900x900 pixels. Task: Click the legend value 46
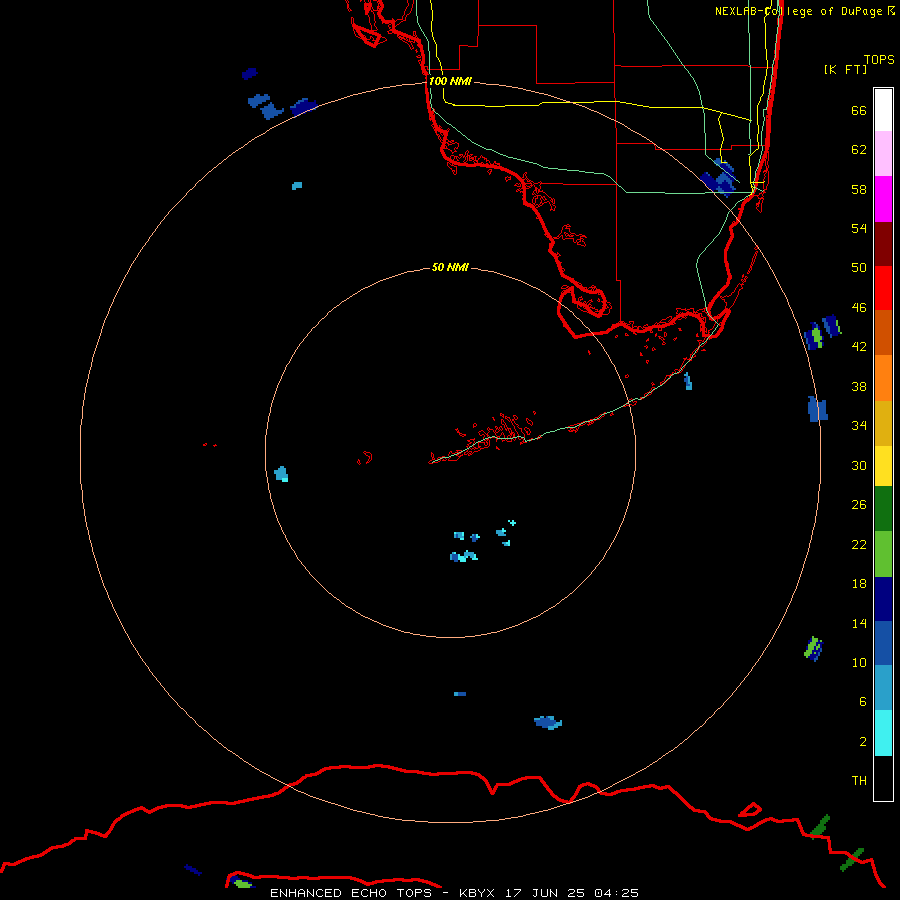pos(859,308)
